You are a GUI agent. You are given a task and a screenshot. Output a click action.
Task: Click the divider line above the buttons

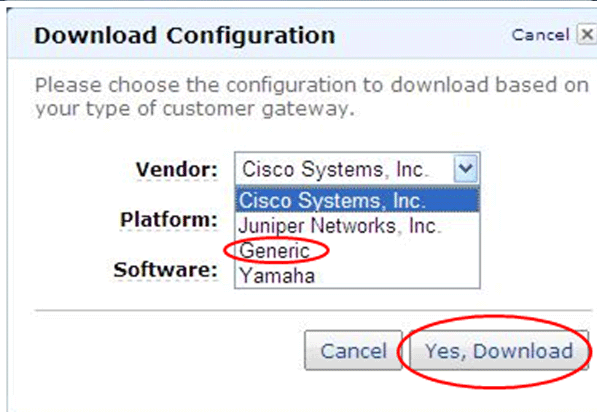pyautogui.click(x=313, y=311)
